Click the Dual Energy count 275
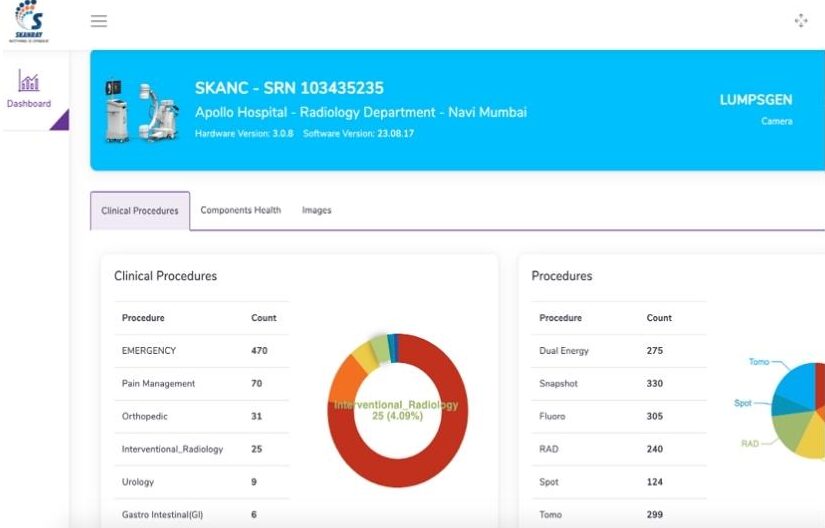 (655, 351)
